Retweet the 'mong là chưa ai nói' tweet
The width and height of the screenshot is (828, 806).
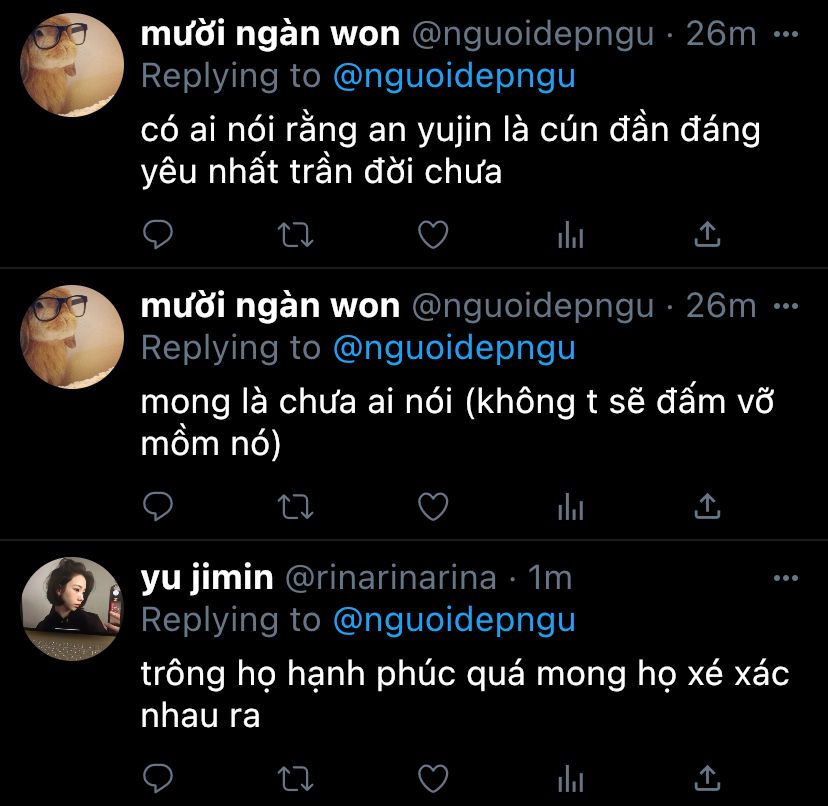295,507
